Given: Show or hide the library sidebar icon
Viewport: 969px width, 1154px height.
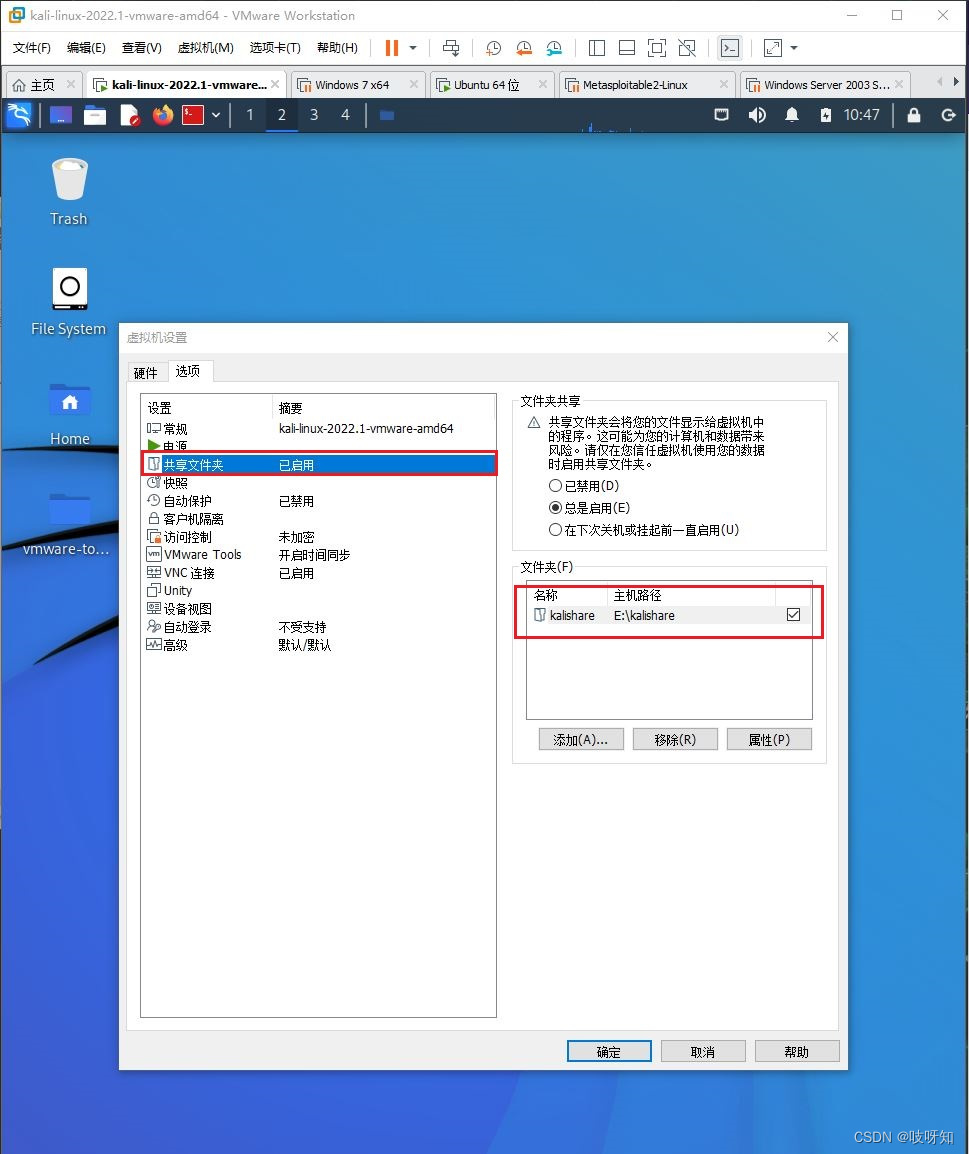Looking at the screenshot, I should point(597,48).
